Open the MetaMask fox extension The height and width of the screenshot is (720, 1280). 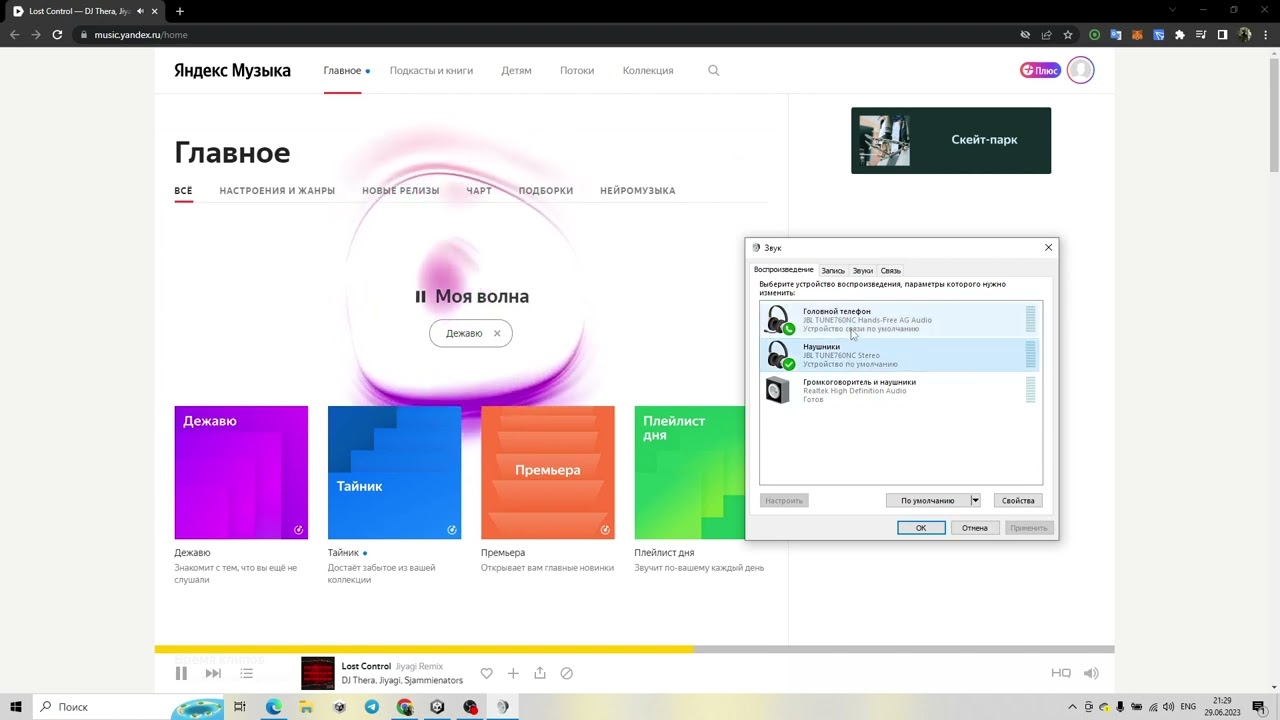pos(1137,35)
